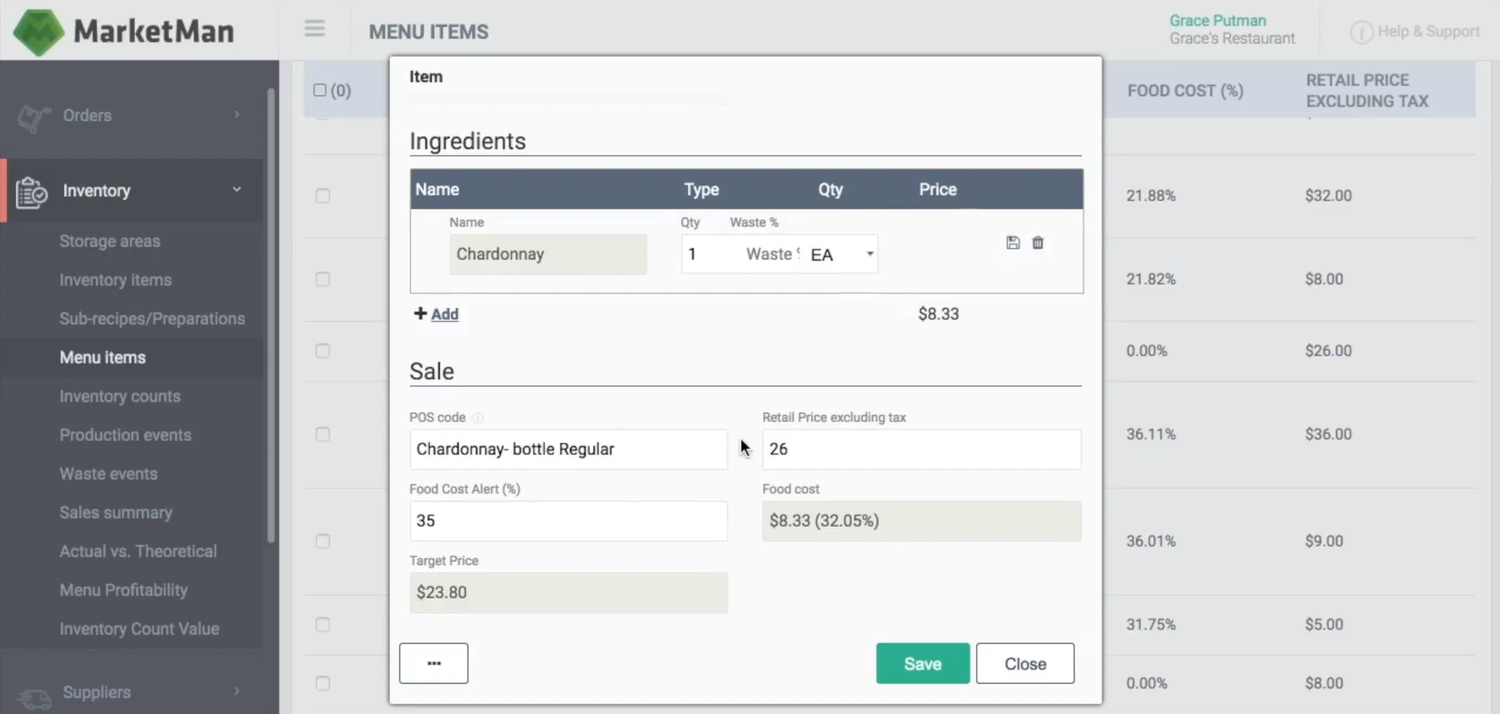Open the ellipsis options button in the dialog
The height and width of the screenshot is (714, 1500).
coord(433,663)
